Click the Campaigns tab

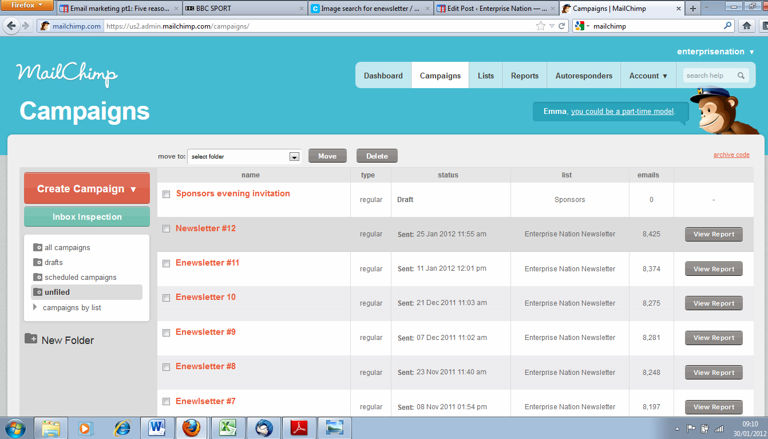pos(440,75)
